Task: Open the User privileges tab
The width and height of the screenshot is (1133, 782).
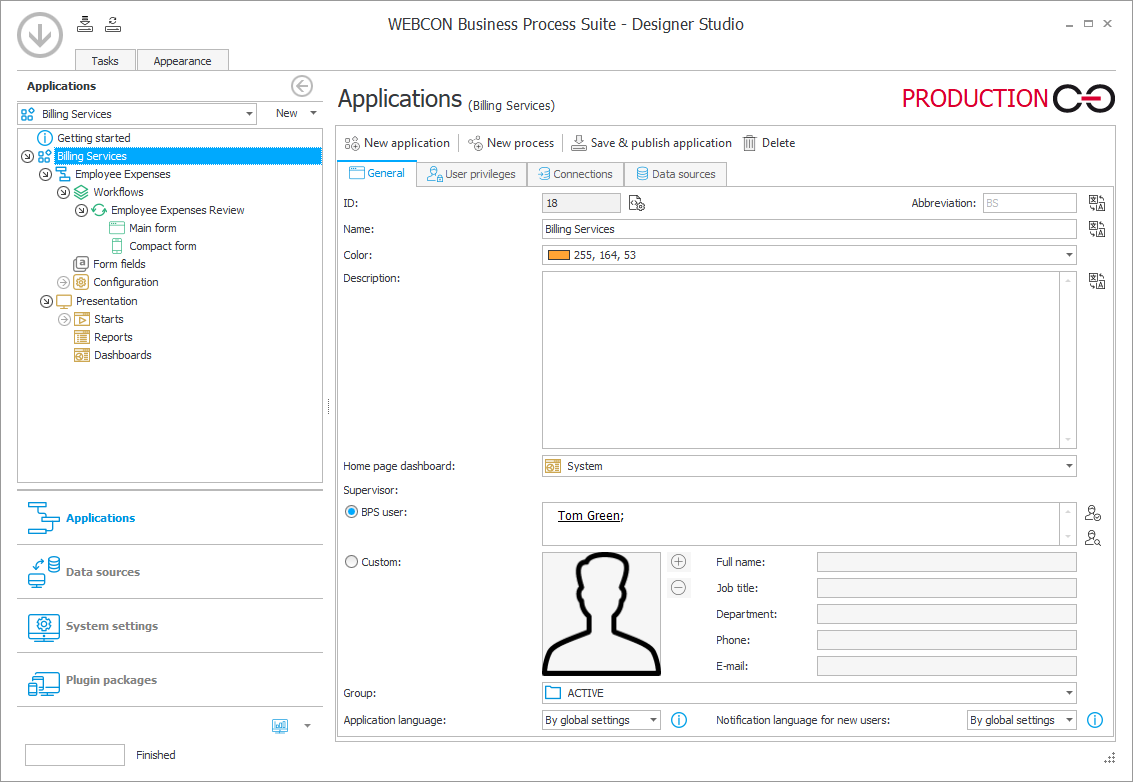Action: [x=471, y=174]
